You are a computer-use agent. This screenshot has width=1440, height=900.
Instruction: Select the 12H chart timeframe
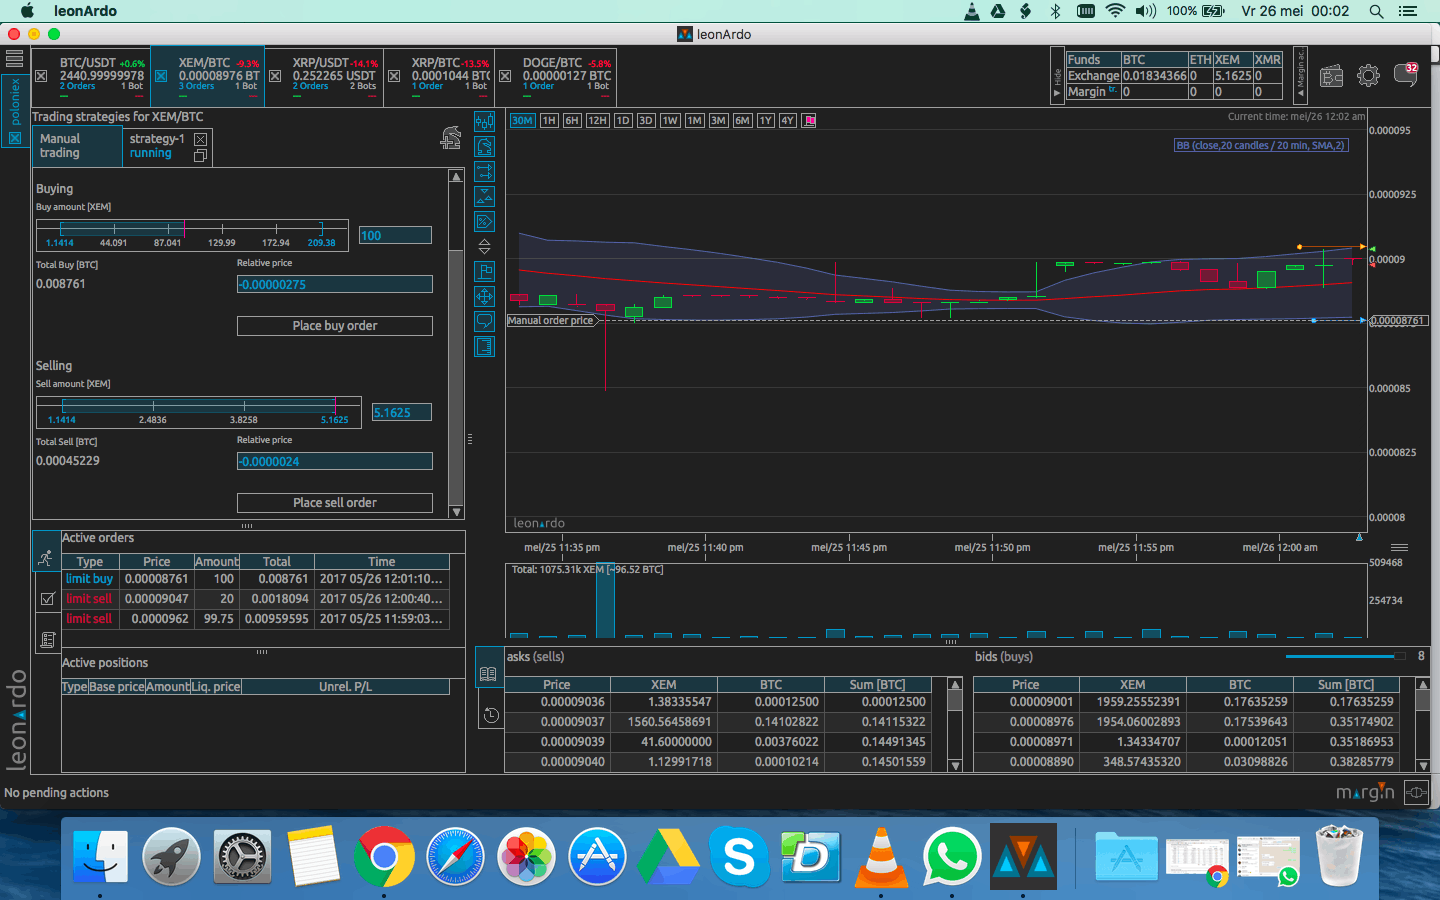click(x=597, y=121)
